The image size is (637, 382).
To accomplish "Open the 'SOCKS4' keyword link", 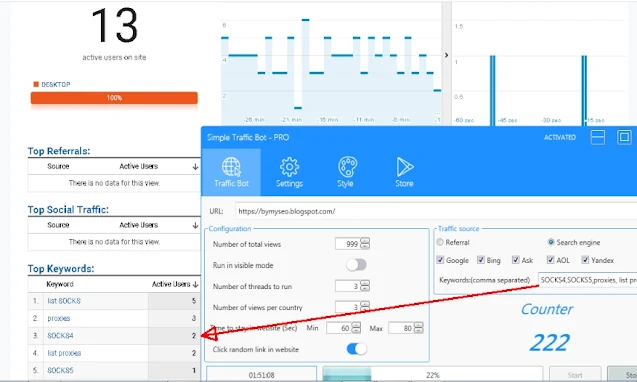I will click(60, 336).
